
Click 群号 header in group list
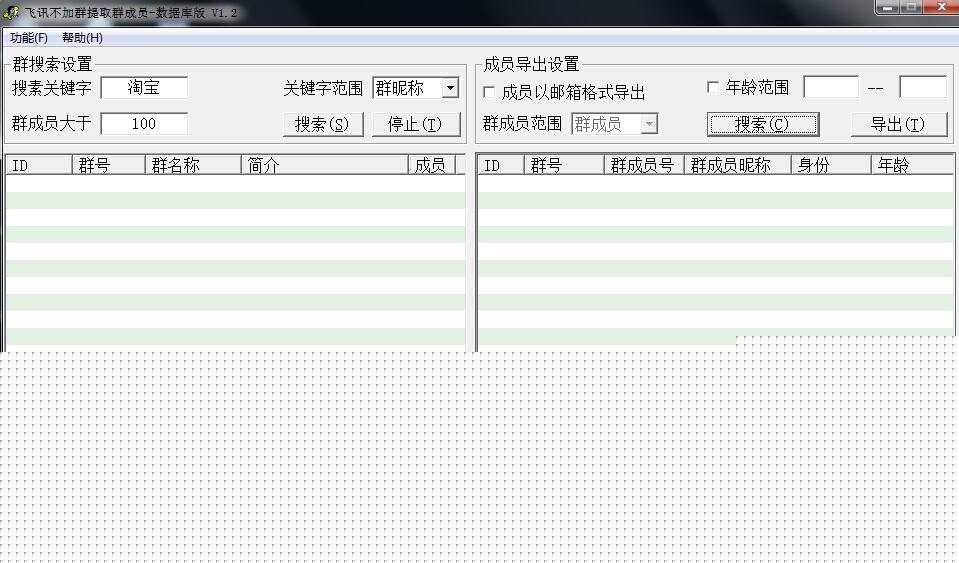tap(108, 165)
